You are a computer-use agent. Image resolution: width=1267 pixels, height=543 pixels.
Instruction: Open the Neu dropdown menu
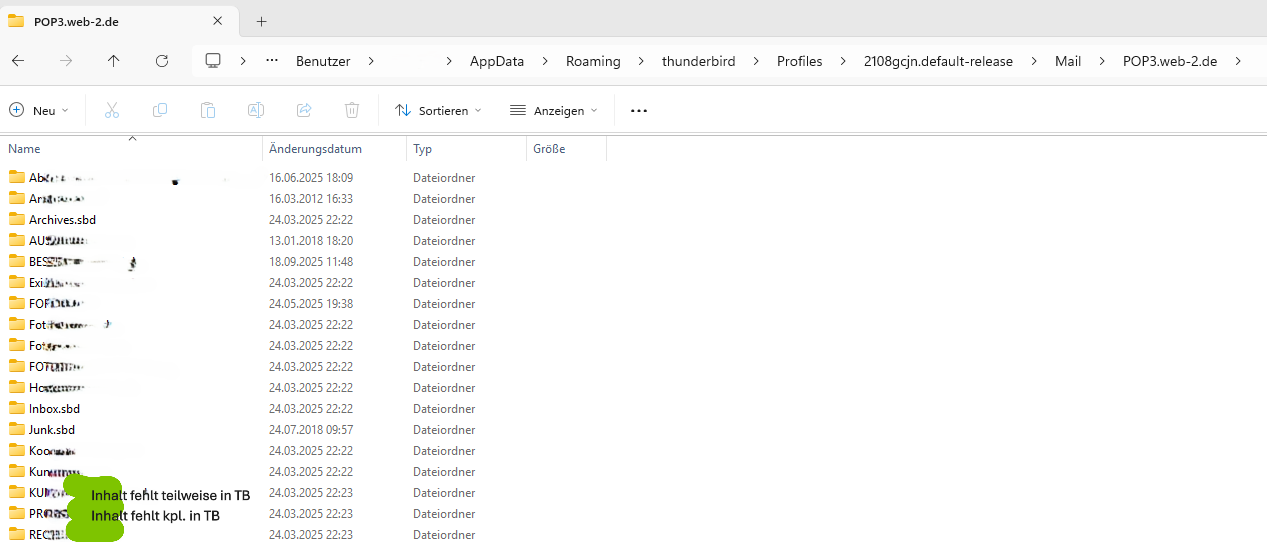point(39,110)
